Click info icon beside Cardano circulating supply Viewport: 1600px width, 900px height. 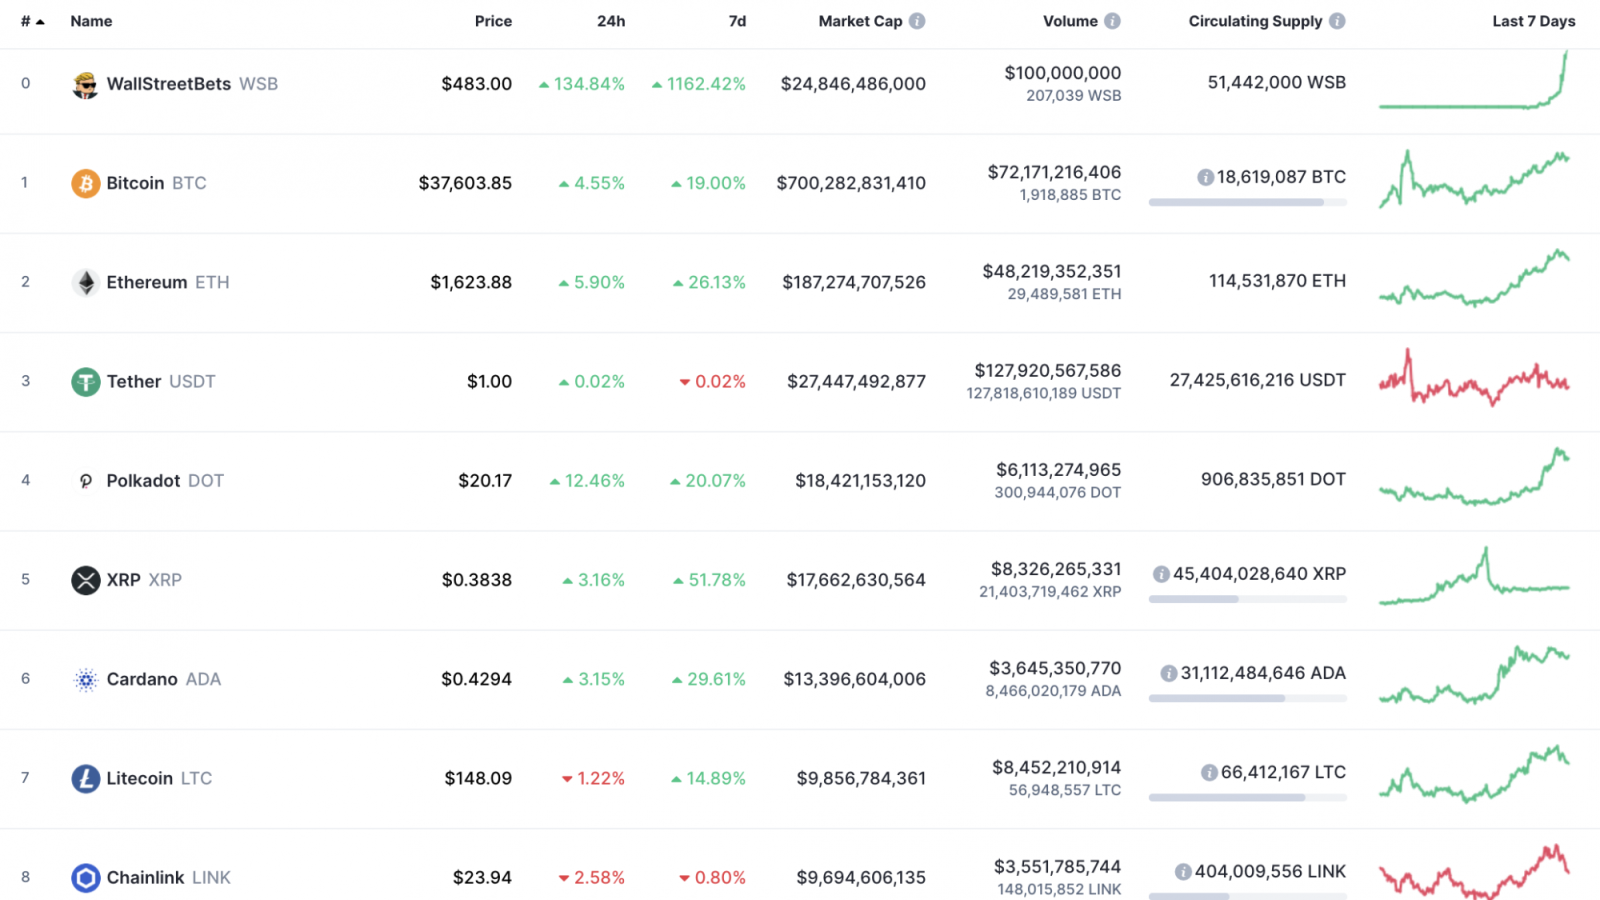1169,673
